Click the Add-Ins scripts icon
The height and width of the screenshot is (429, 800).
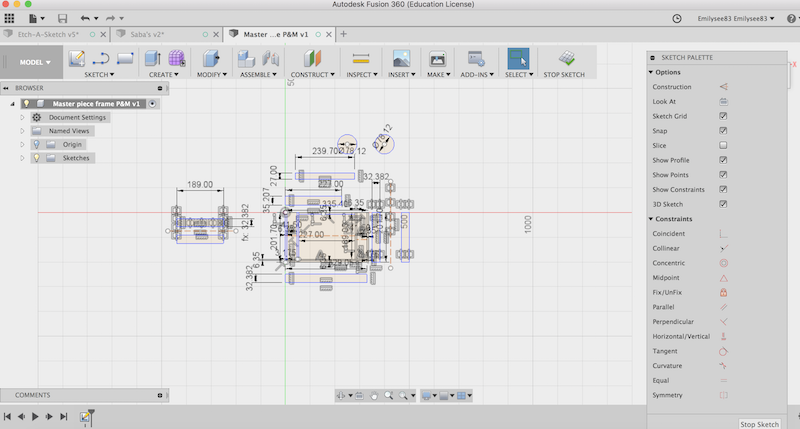(x=476, y=59)
